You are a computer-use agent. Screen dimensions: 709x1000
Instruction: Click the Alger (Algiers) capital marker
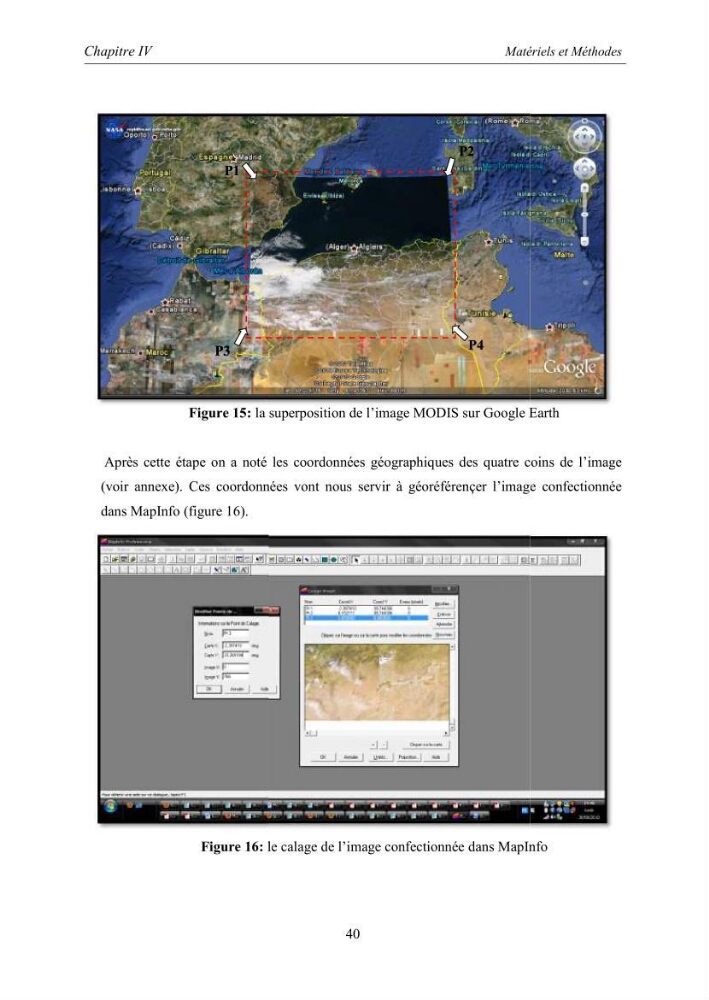coord(352,247)
